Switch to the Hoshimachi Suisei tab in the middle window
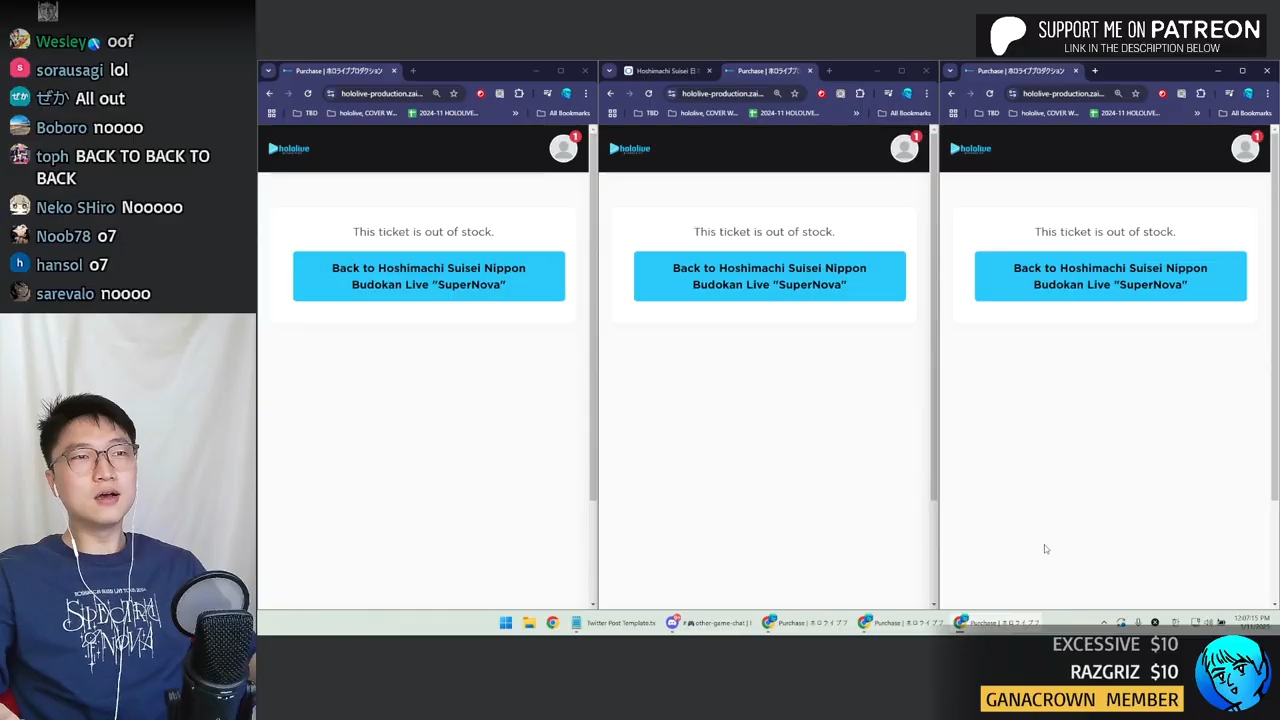The height and width of the screenshot is (720, 1280). tap(668, 71)
